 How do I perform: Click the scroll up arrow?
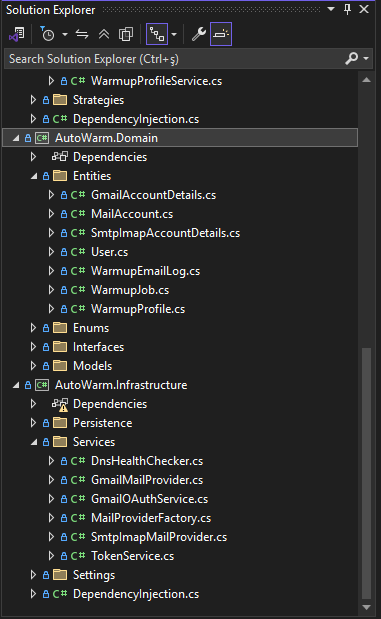point(366,80)
